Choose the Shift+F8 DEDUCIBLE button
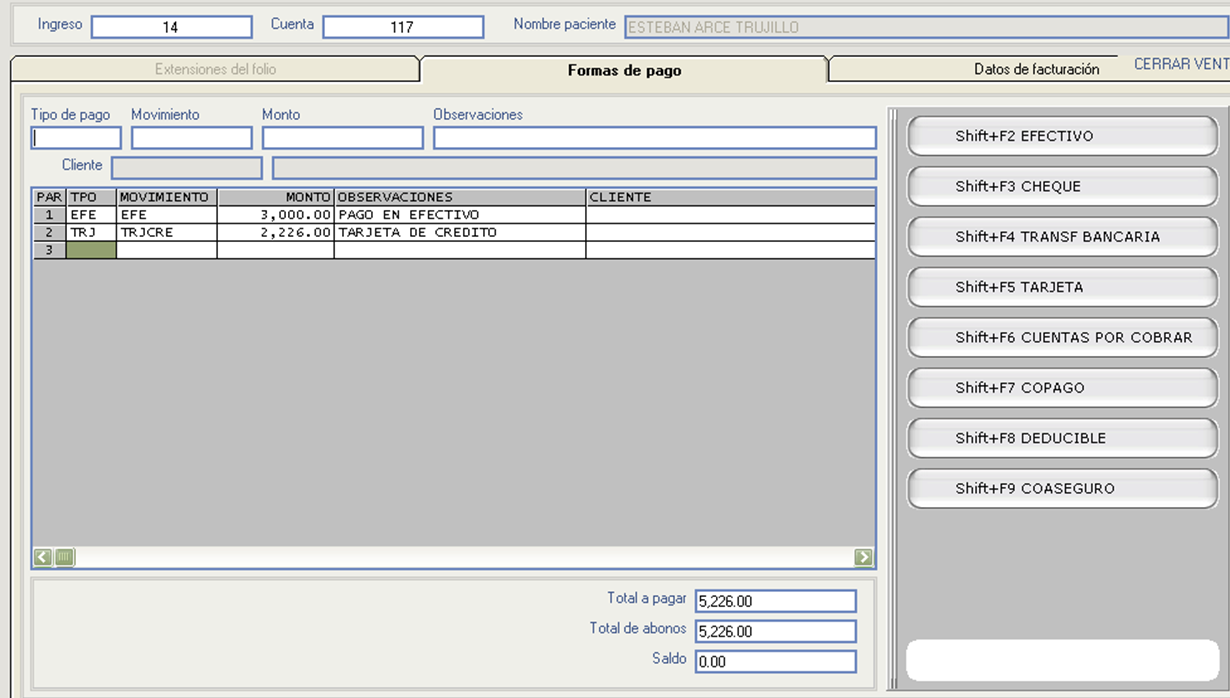Image resolution: width=1230 pixels, height=698 pixels. [1062, 438]
